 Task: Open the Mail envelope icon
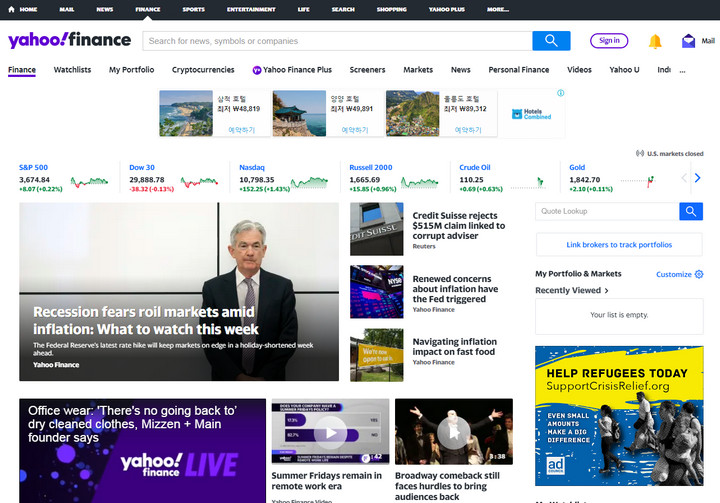pos(688,41)
